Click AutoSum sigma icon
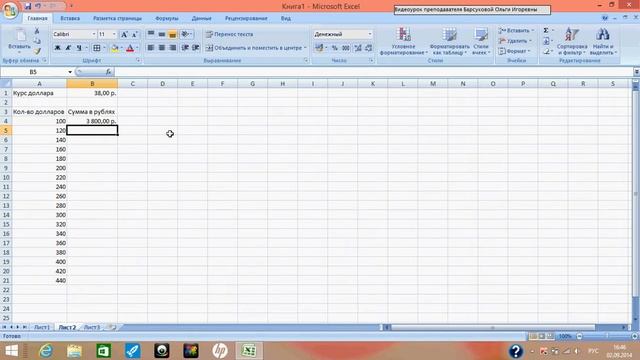Viewport: 640px width, 360px height. point(546,30)
